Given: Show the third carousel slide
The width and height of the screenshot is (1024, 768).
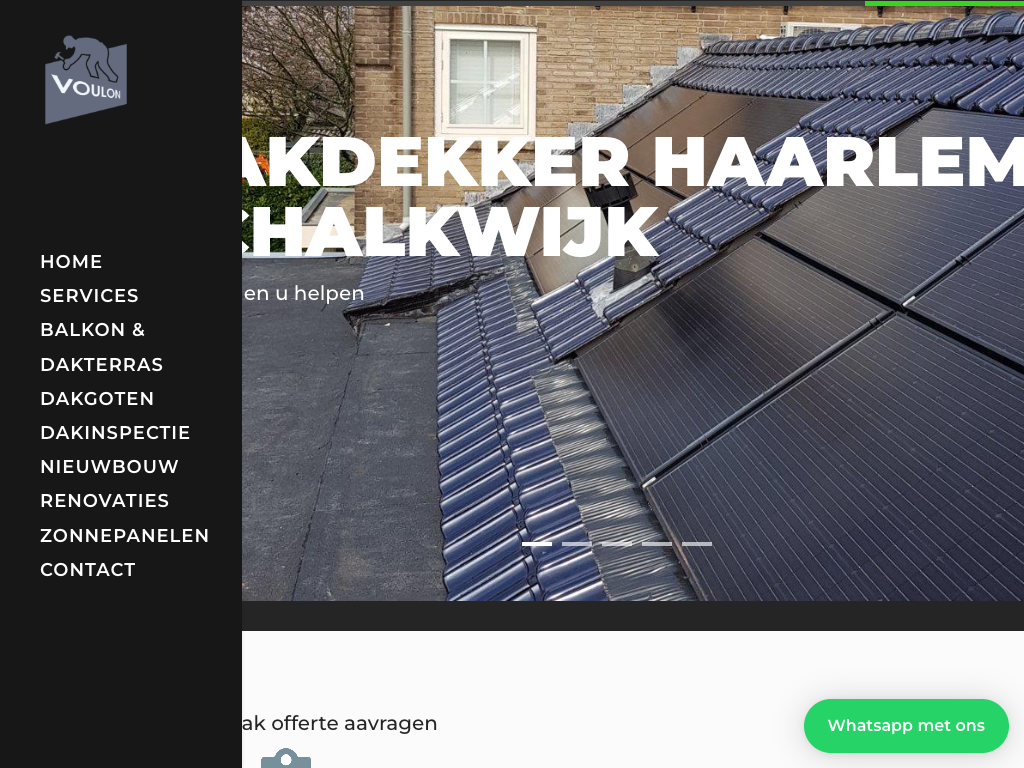Looking at the screenshot, I should [x=616, y=543].
